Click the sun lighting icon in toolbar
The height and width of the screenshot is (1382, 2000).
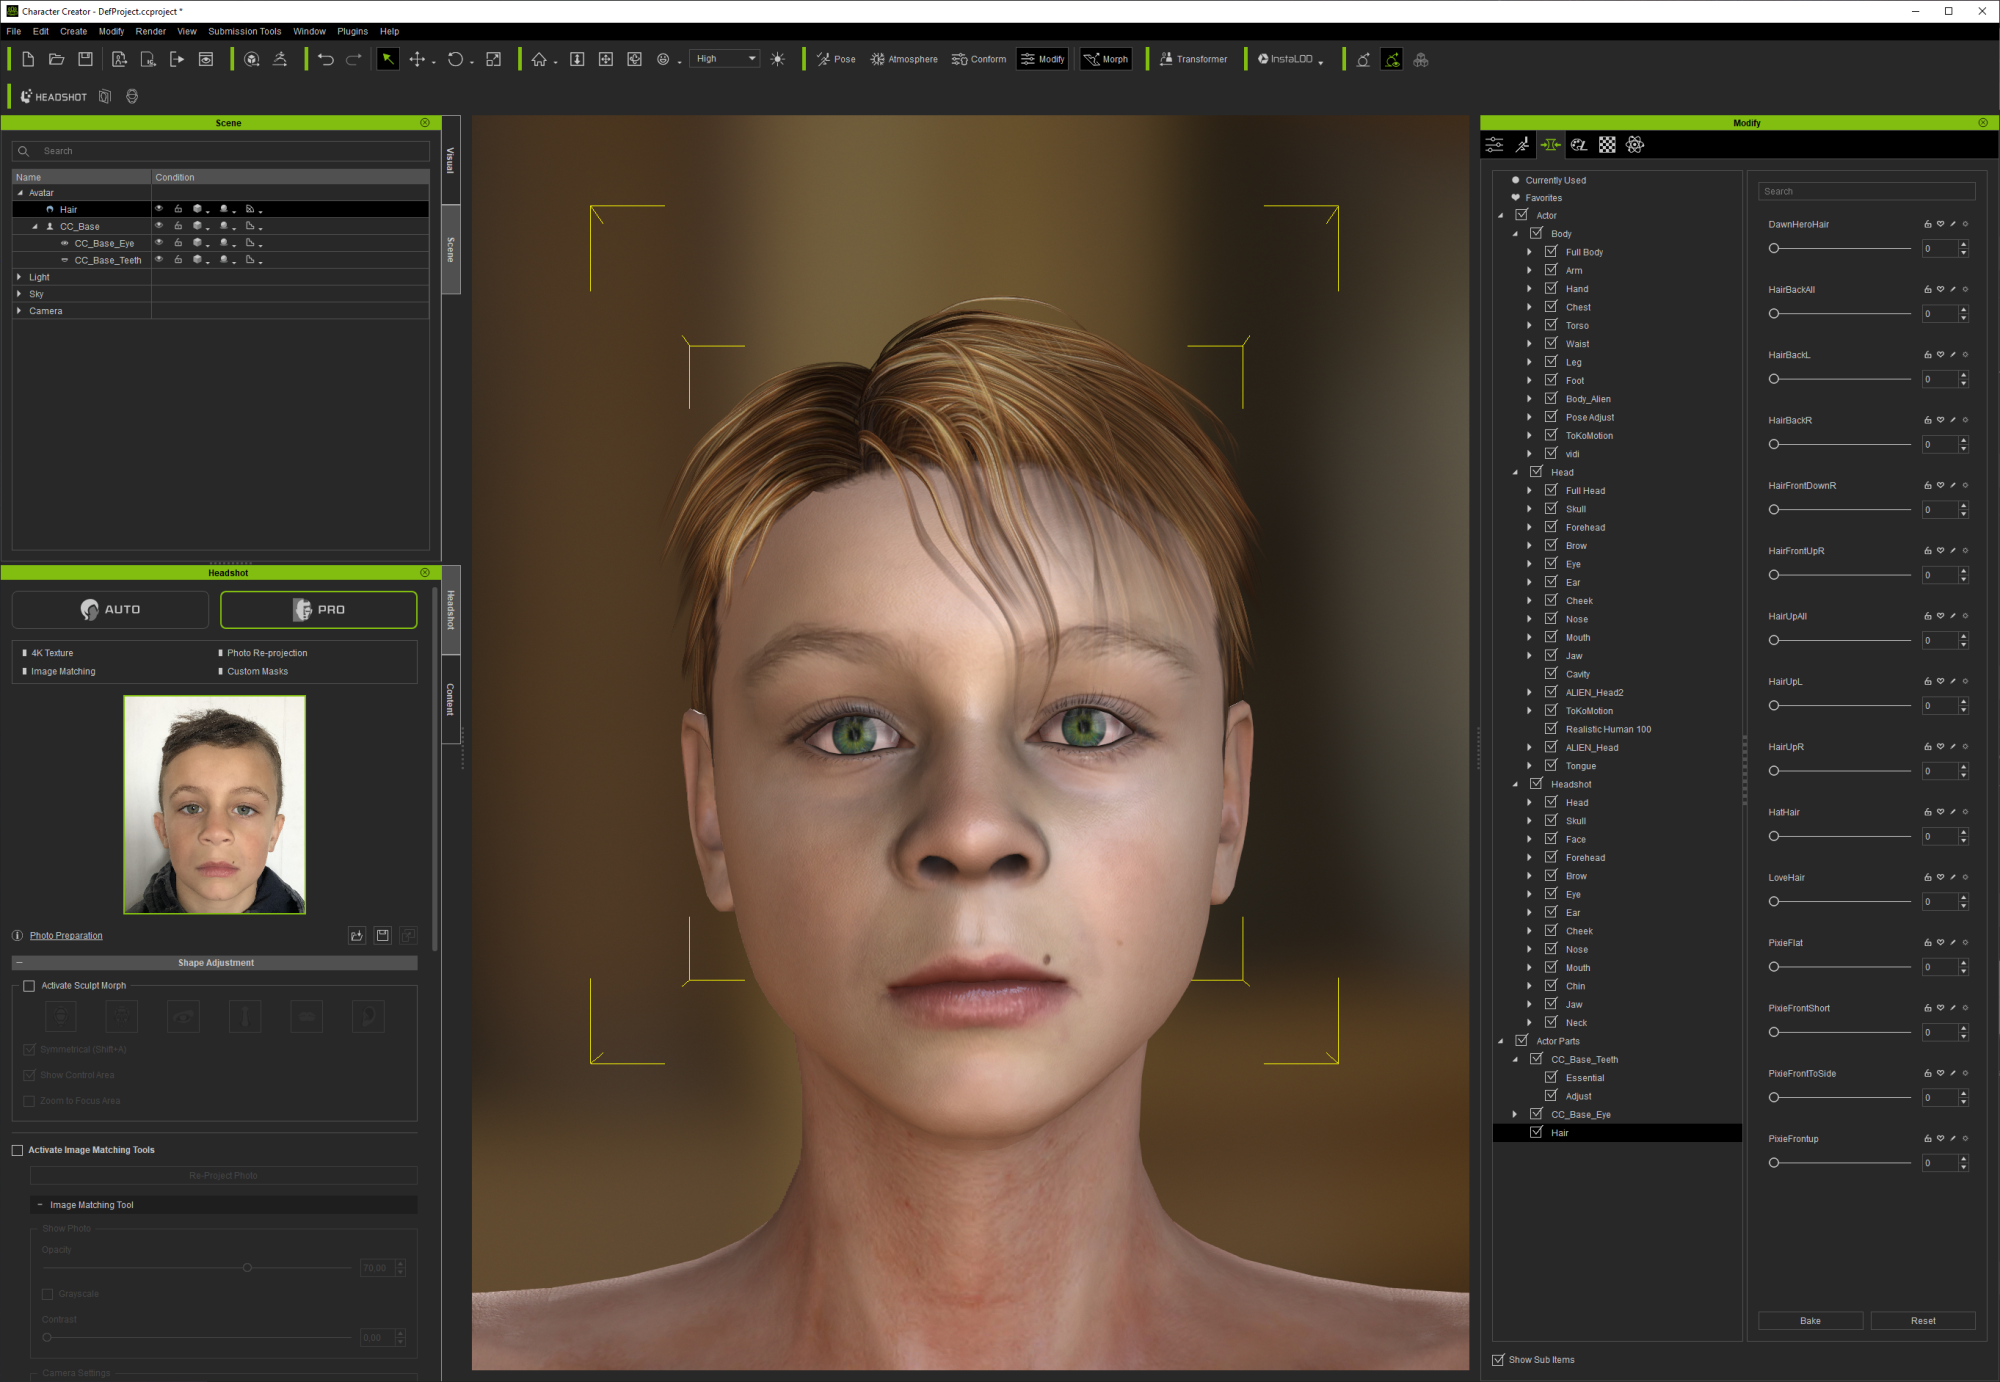(x=778, y=59)
